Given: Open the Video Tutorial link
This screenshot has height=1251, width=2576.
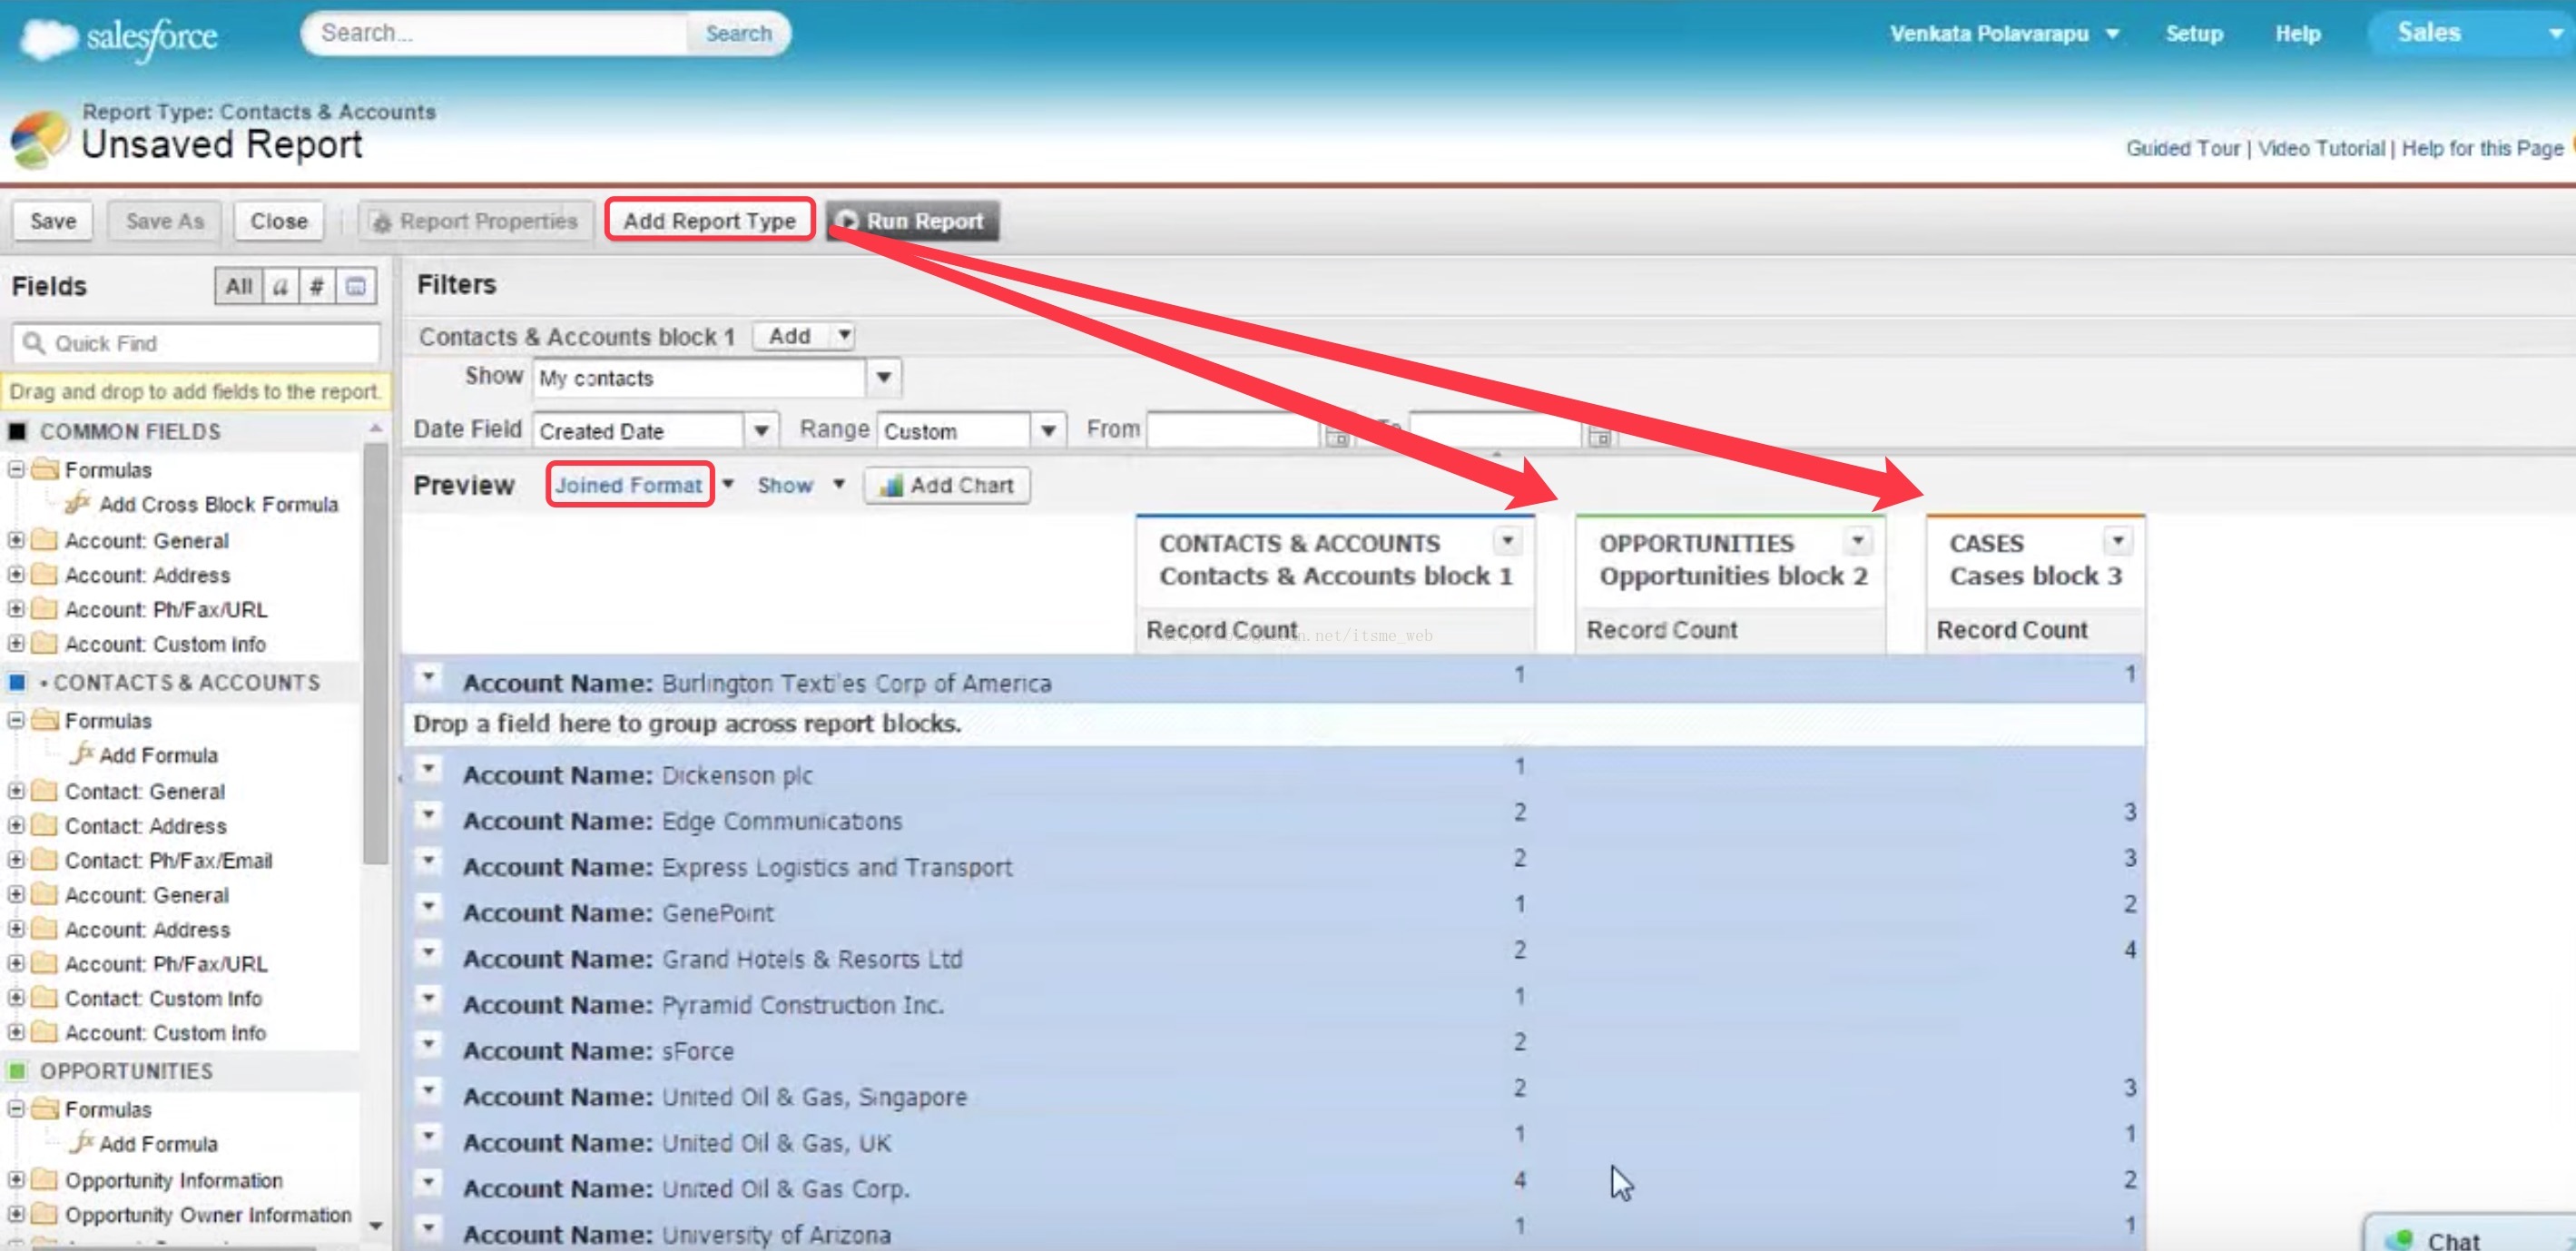Looking at the screenshot, I should click(2320, 148).
